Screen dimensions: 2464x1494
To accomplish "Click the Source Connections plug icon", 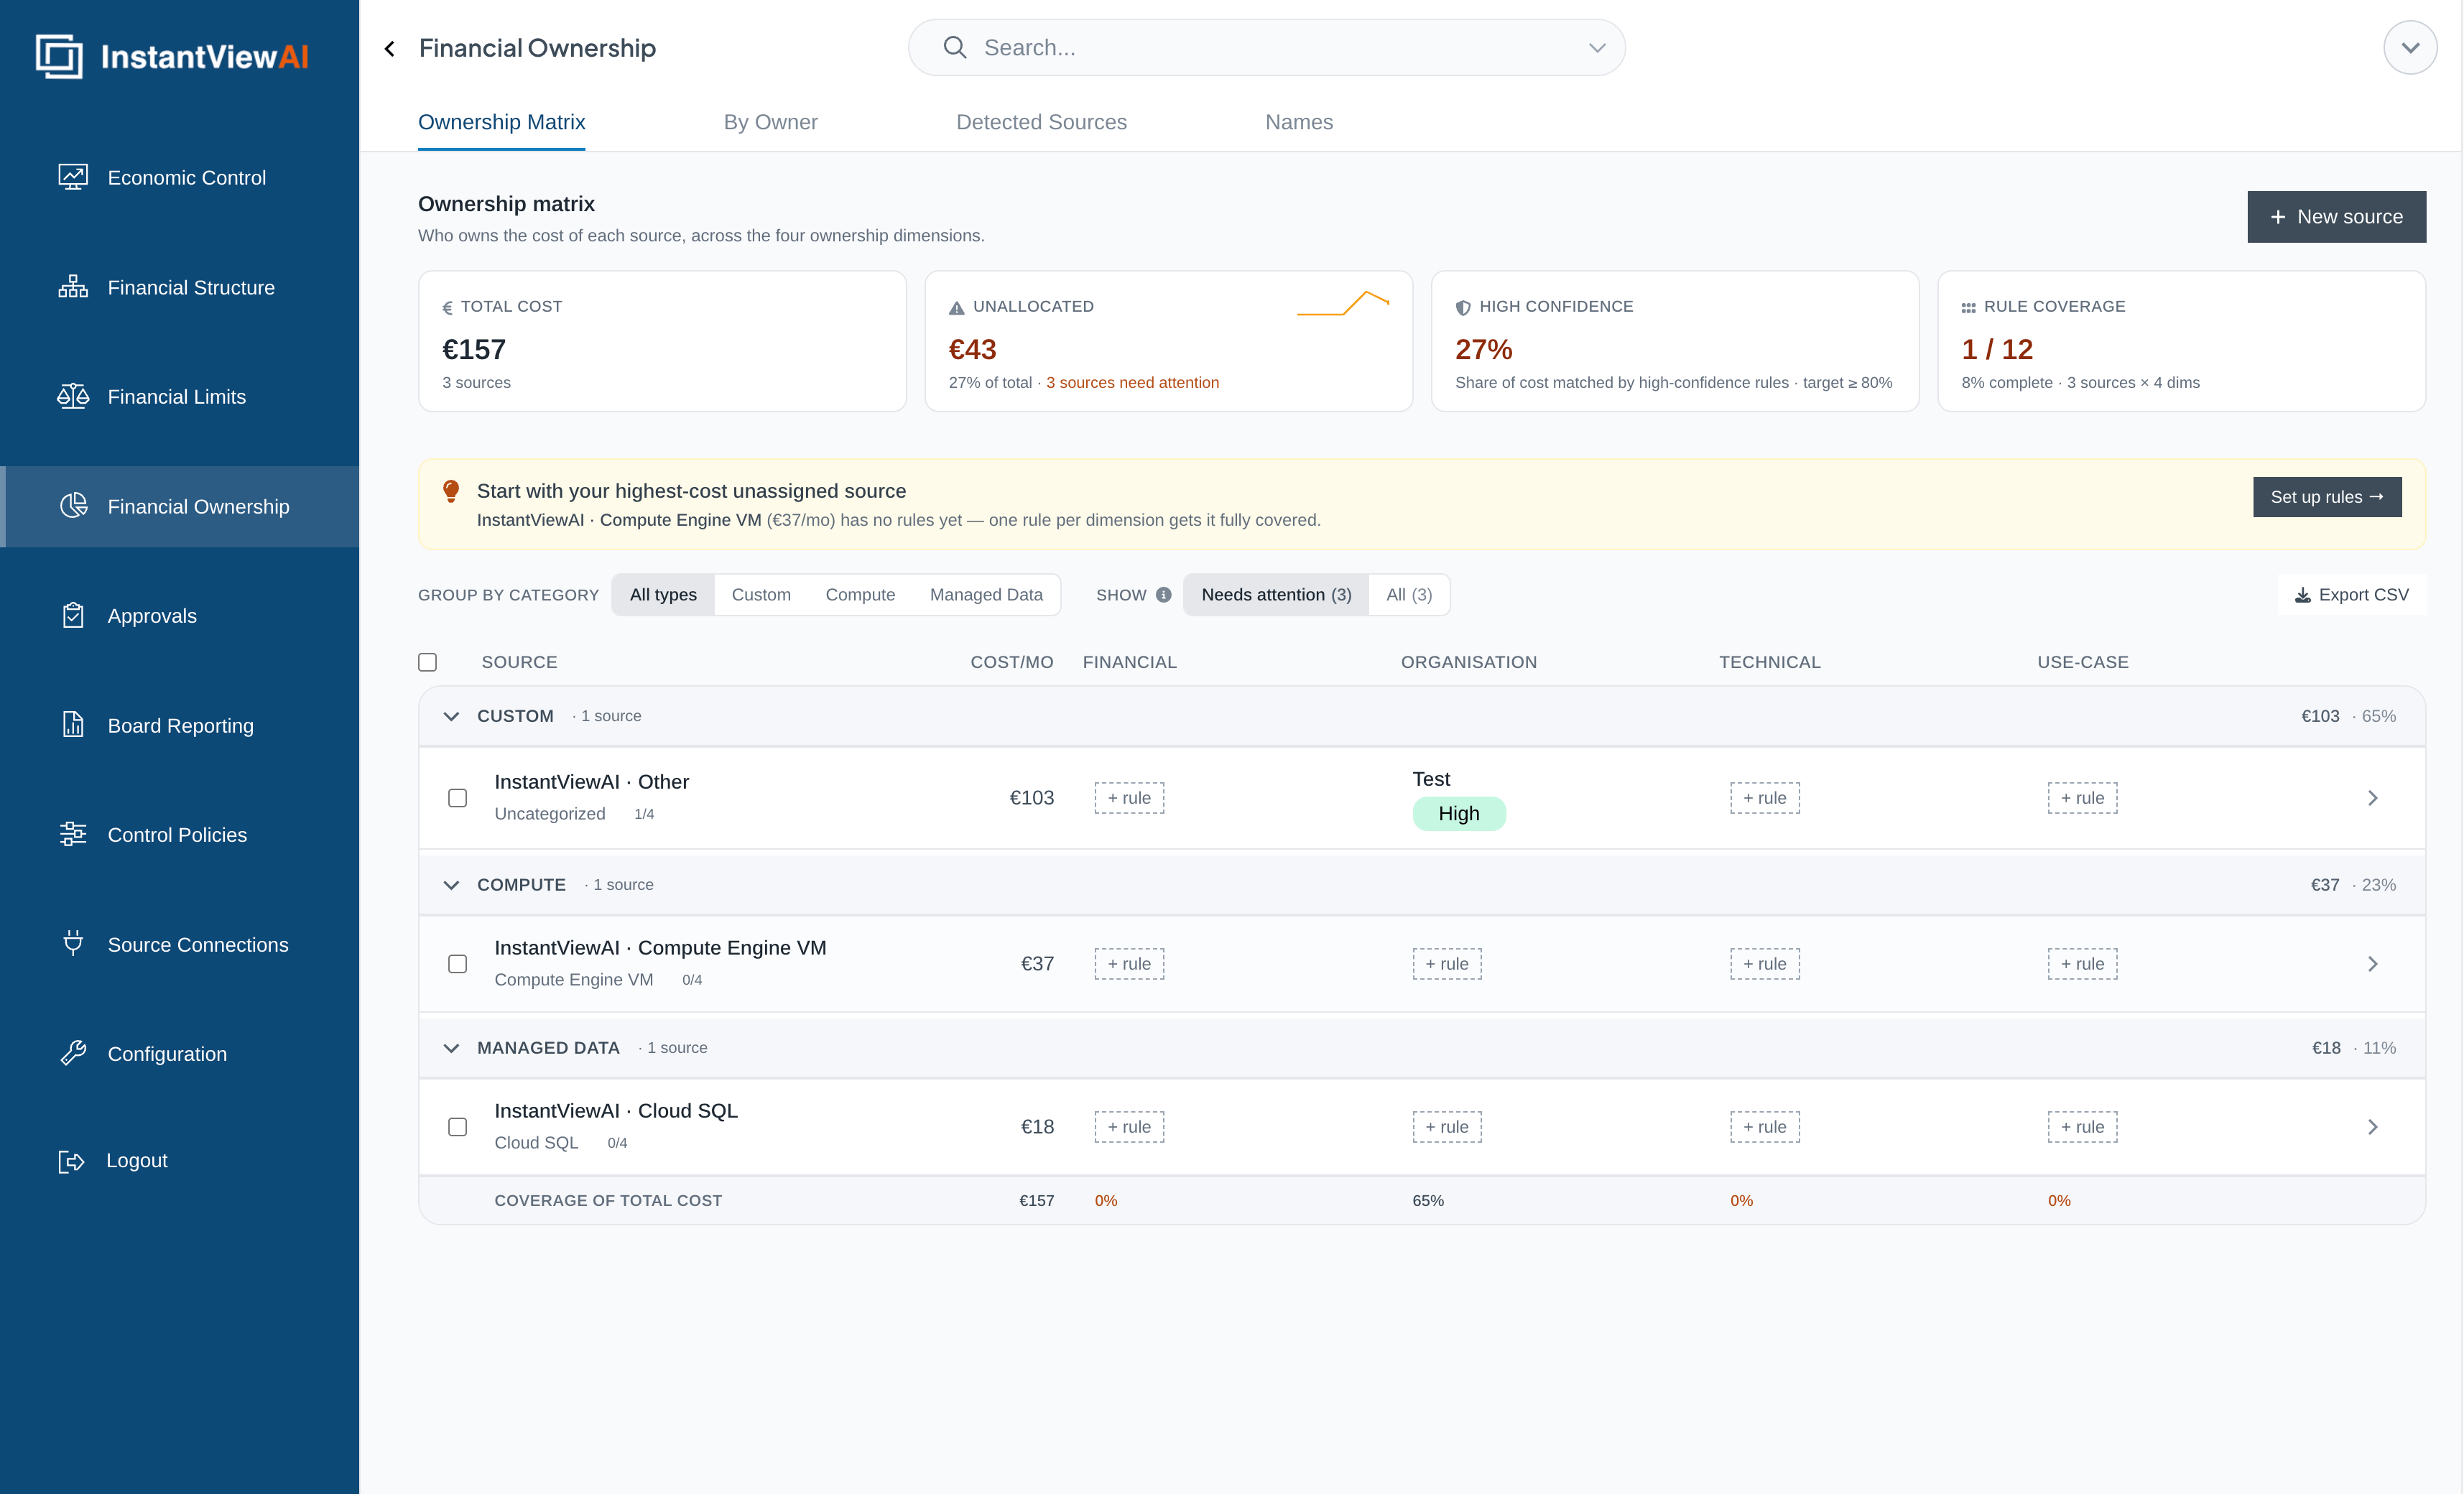I will click(73, 943).
